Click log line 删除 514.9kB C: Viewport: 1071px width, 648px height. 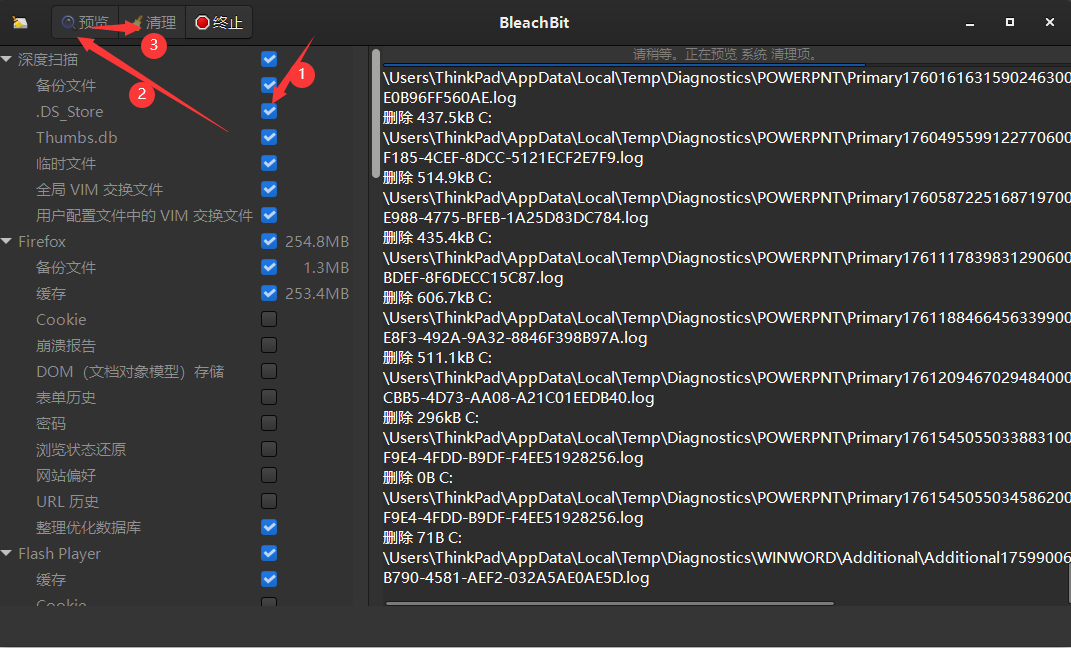437,178
